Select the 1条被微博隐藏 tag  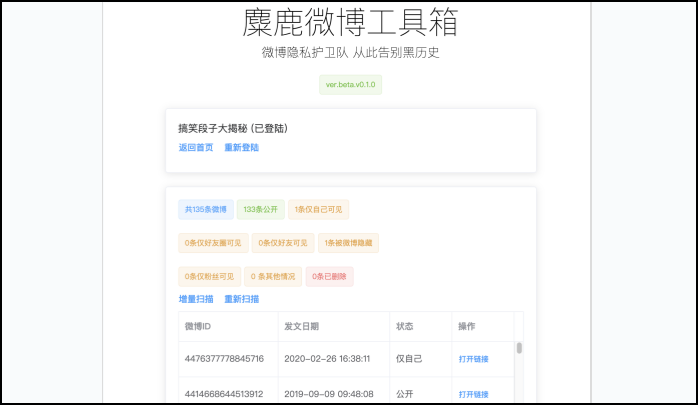pyautogui.click(x=348, y=243)
